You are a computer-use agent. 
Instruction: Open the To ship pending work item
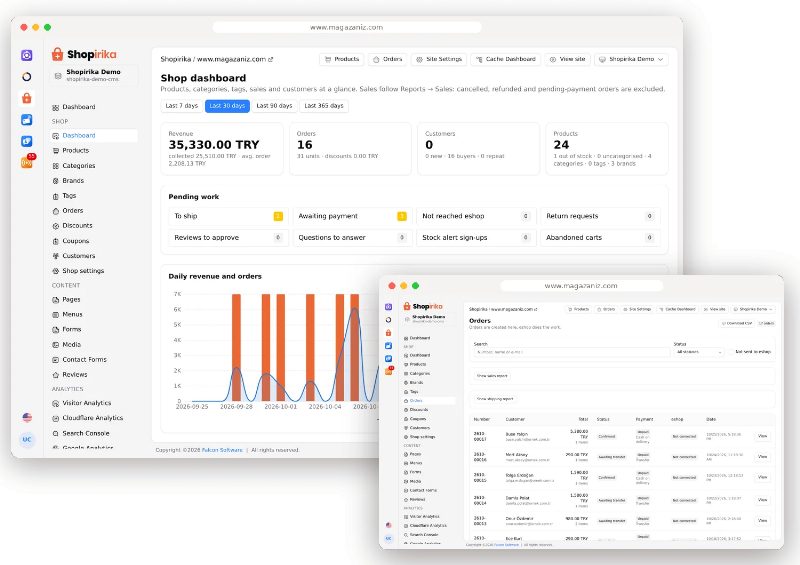tap(228, 216)
